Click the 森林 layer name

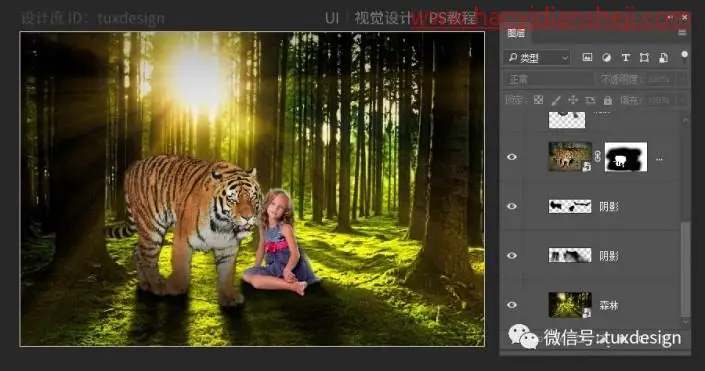pyautogui.click(x=609, y=305)
